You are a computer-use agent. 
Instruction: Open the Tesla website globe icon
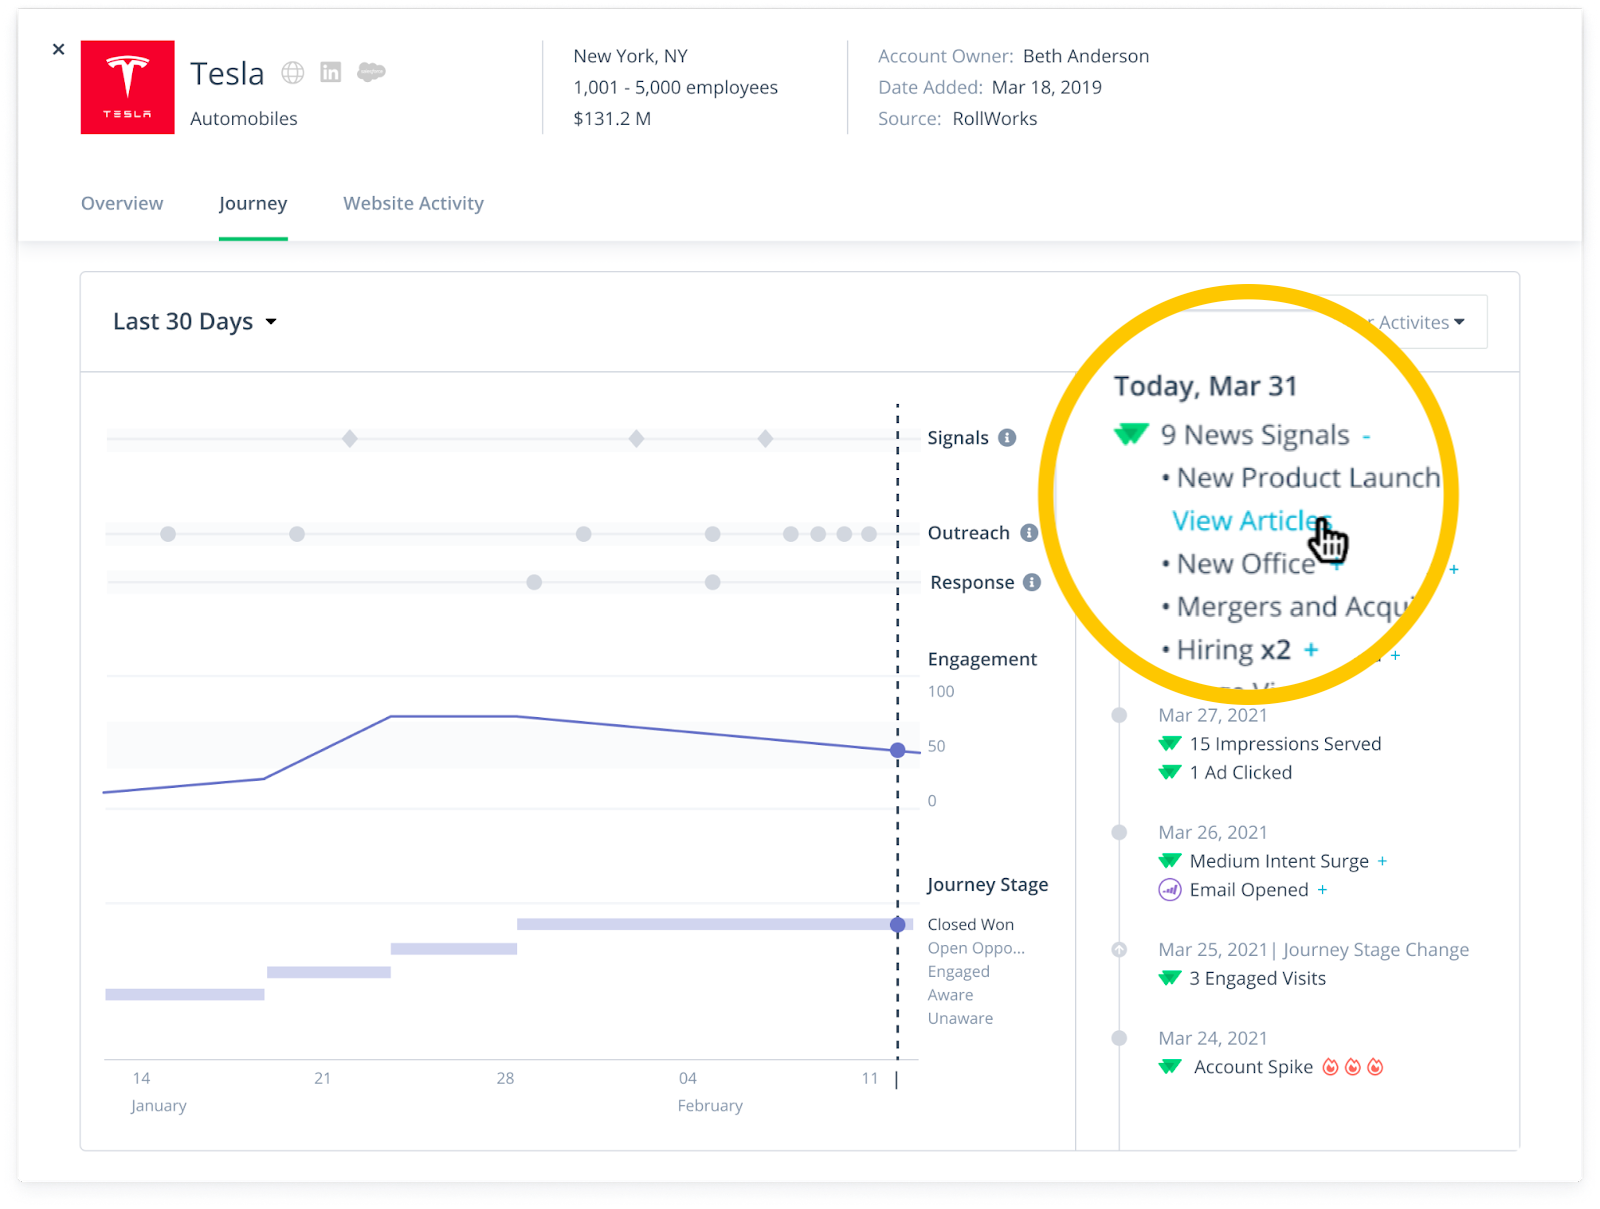[x=292, y=72]
